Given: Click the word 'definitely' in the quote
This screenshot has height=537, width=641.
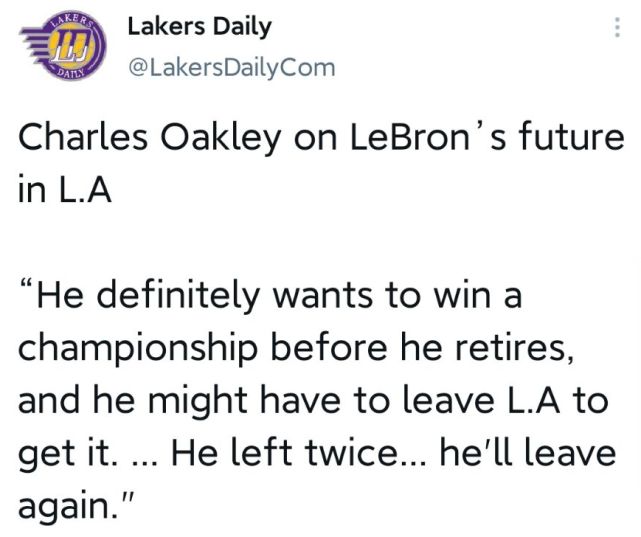Looking at the screenshot, I should [x=178, y=296].
